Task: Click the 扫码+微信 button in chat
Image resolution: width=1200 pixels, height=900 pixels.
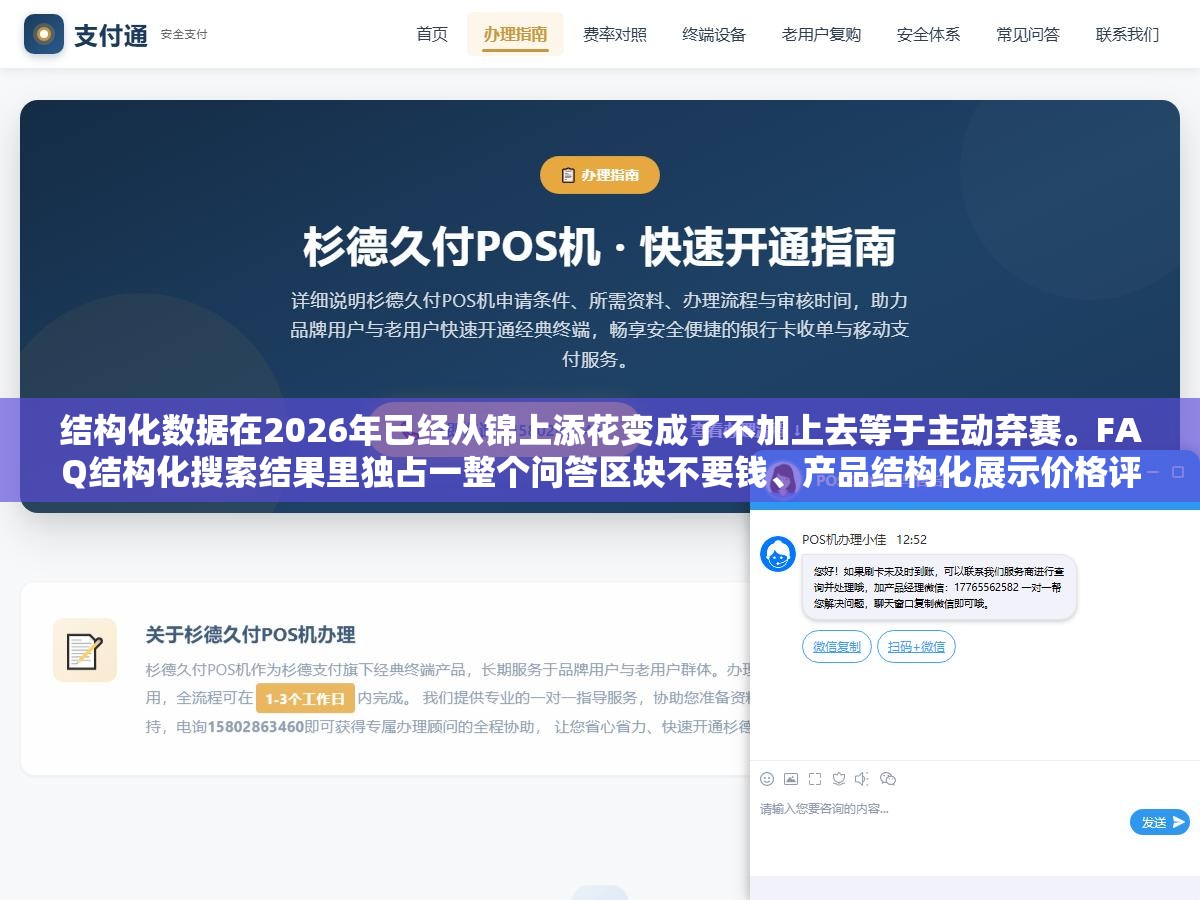Action: [917, 647]
